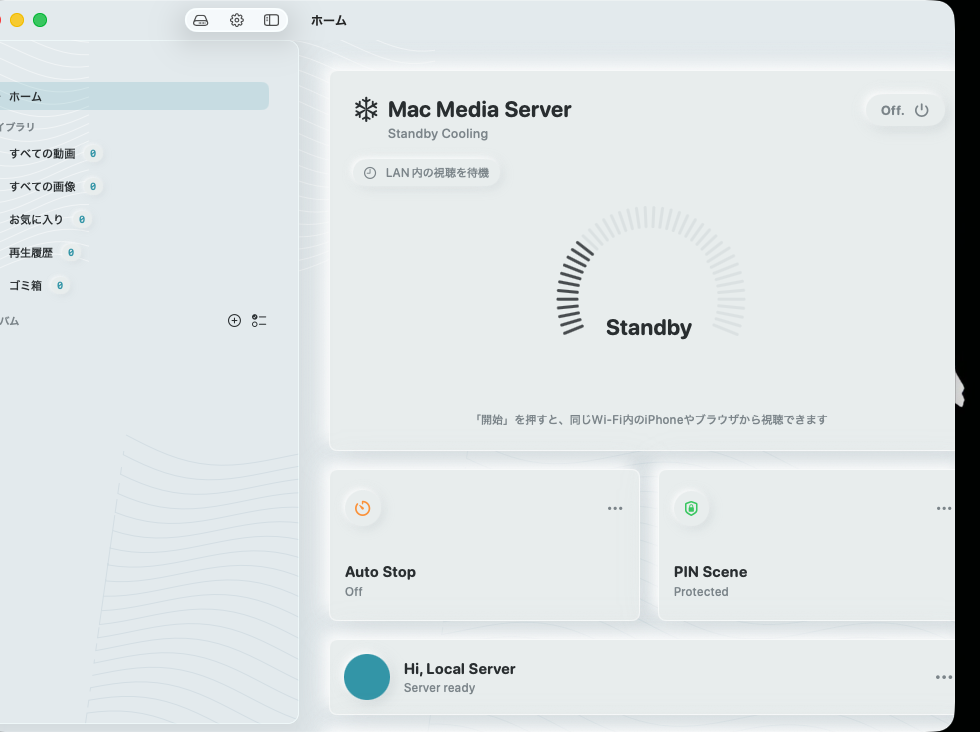Open the Auto Stop card's more options
980x732 pixels.
(x=615, y=508)
